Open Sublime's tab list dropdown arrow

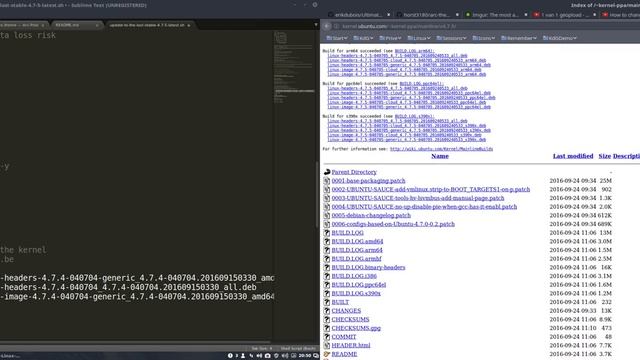point(316,25)
